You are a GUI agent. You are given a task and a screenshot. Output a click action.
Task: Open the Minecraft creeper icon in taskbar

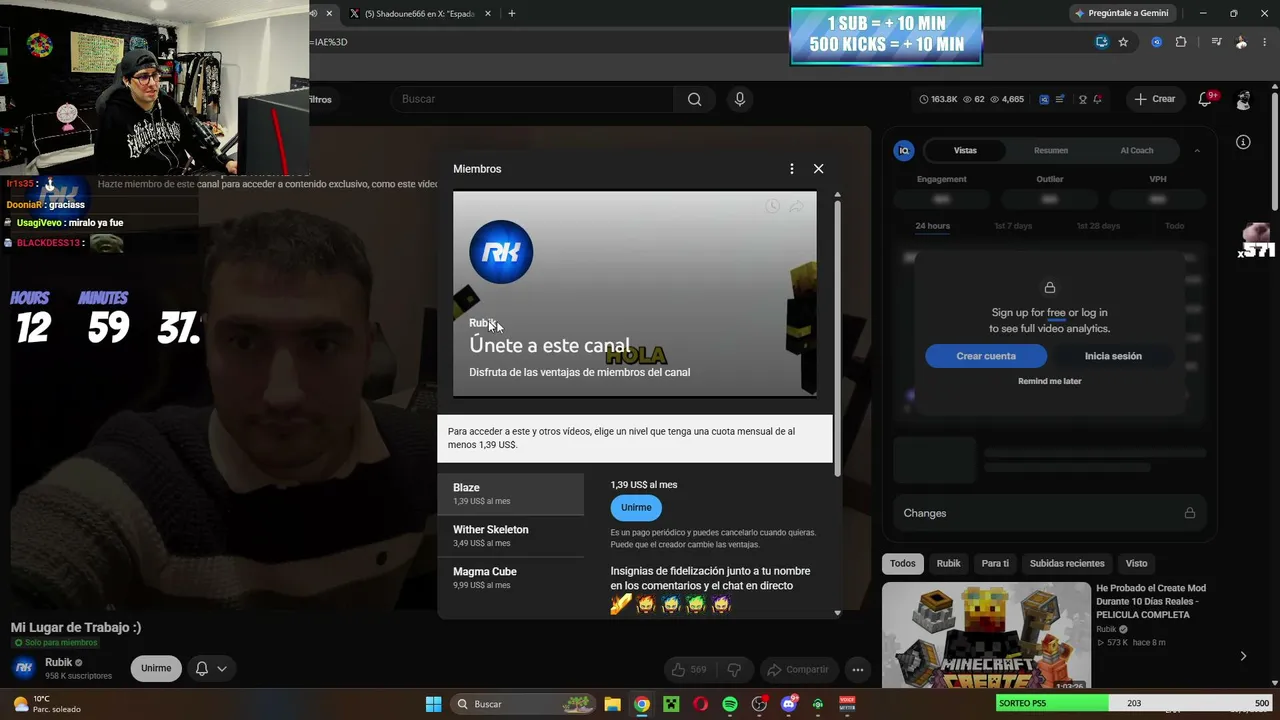(x=671, y=704)
